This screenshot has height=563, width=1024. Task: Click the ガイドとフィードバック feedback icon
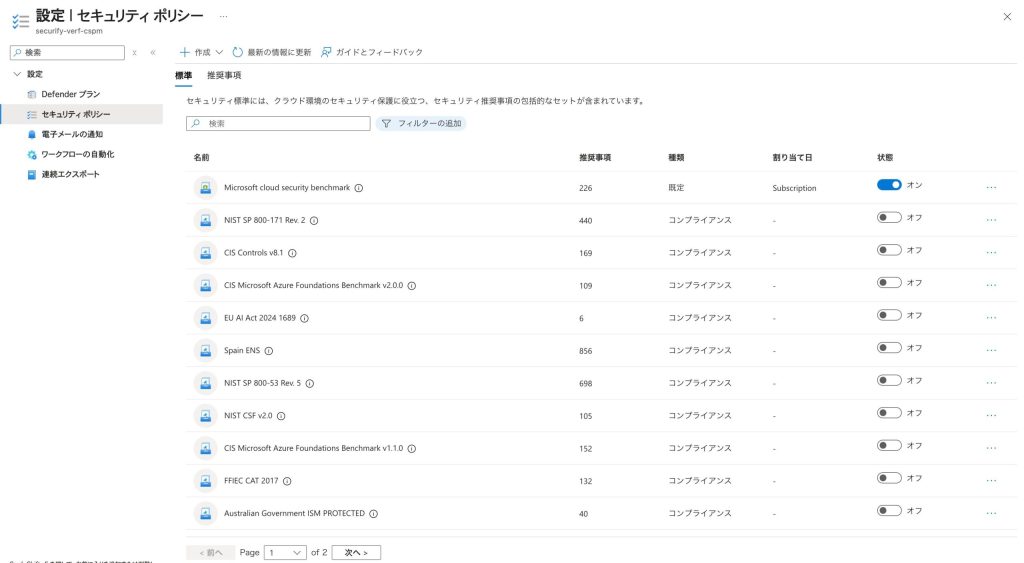point(327,52)
